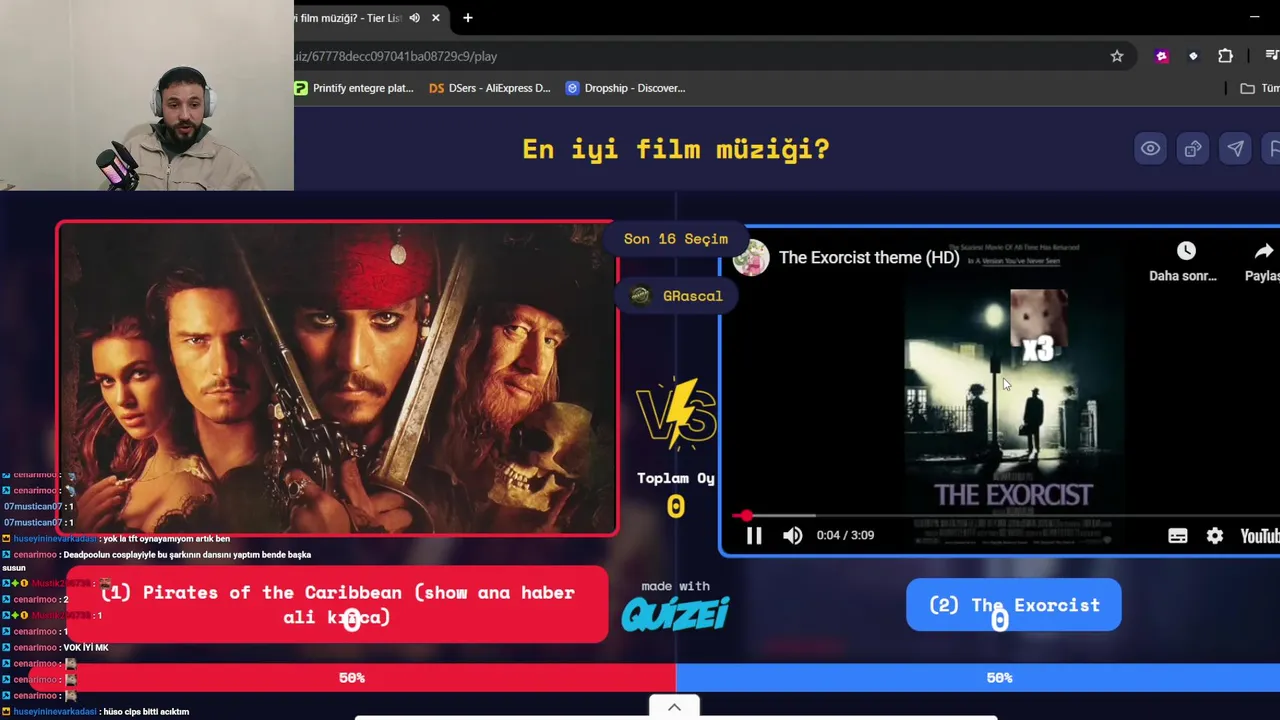Image resolution: width=1280 pixels, height=720 pixels.
Task: Open the Dropship Discover bookmark
Action: pyautogui.click(x=625, y=88)
